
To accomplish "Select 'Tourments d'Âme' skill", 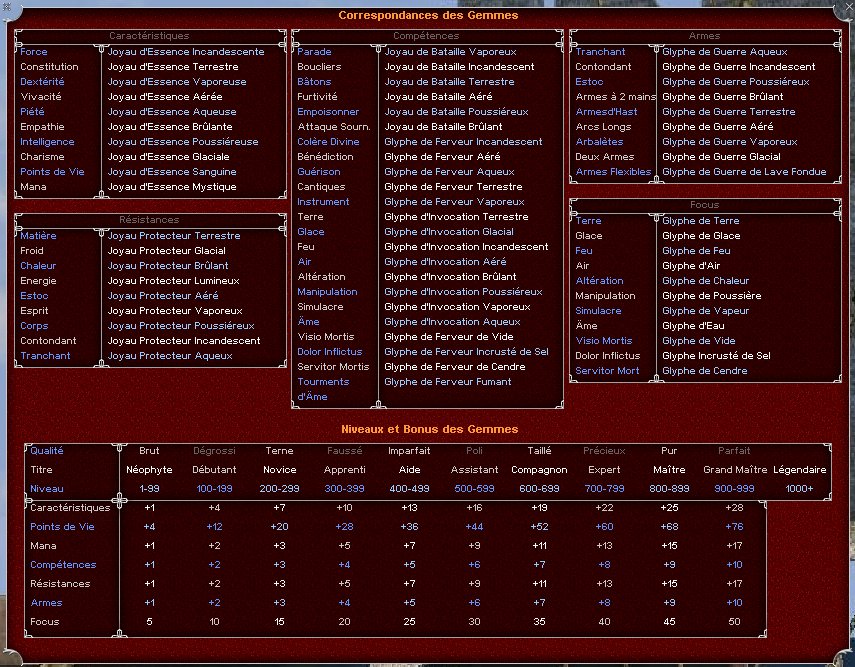I will point(323,389).
